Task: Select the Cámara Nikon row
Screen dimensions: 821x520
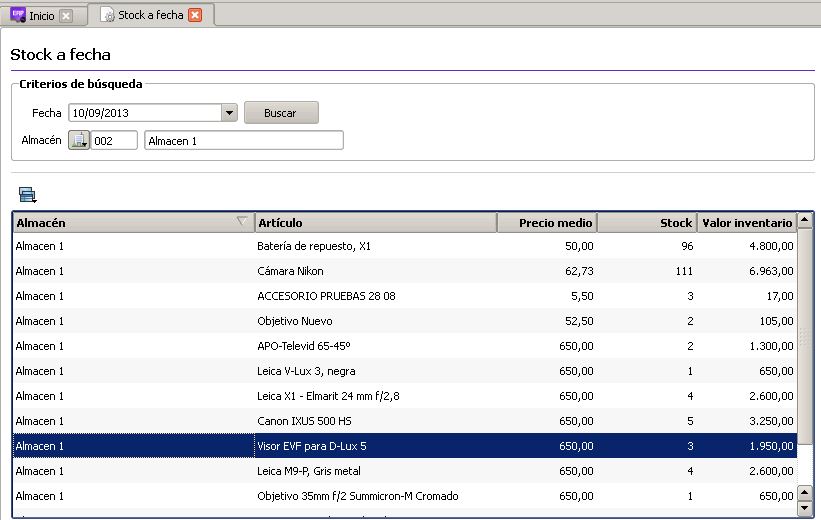Action: (x=405, y=271)
